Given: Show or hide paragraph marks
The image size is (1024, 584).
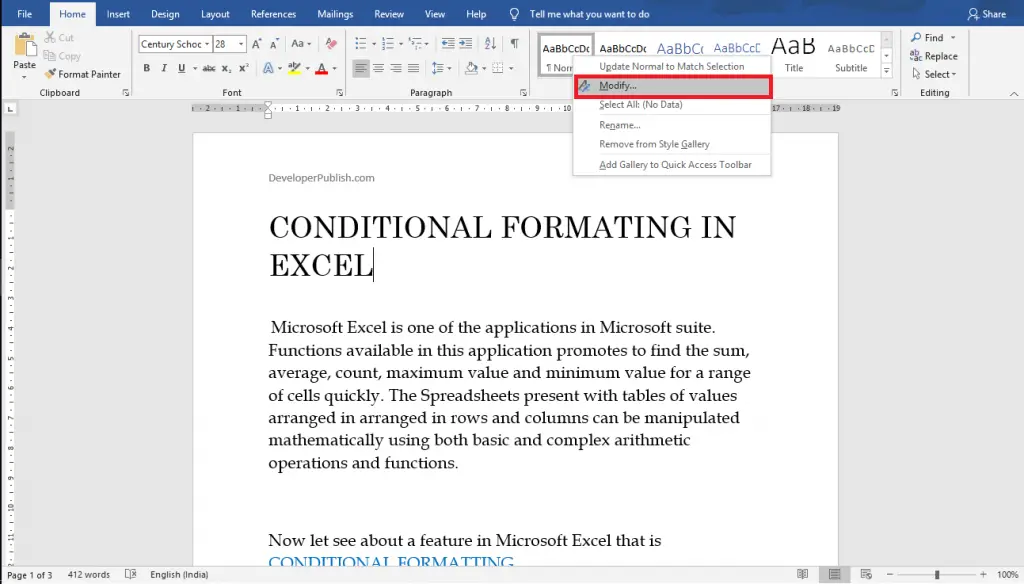Looking at the screenshot, I should point(515,44).
